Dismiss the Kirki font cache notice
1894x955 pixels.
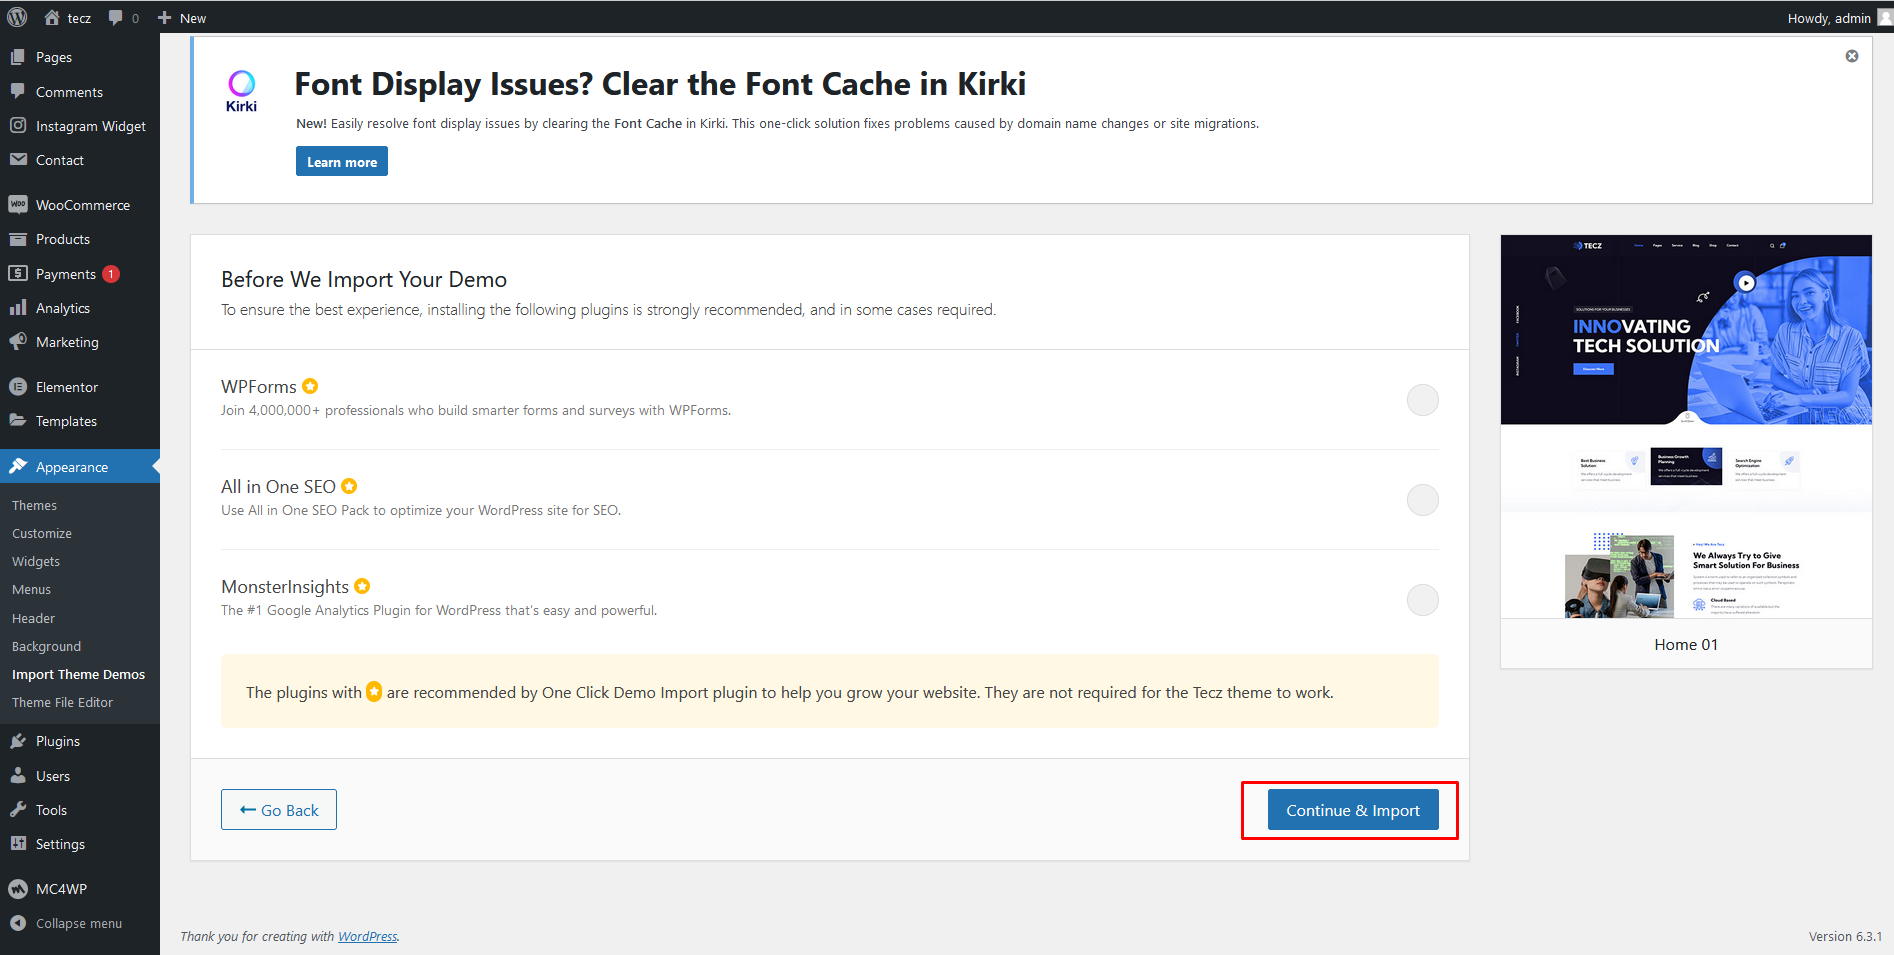point(1851,56)
